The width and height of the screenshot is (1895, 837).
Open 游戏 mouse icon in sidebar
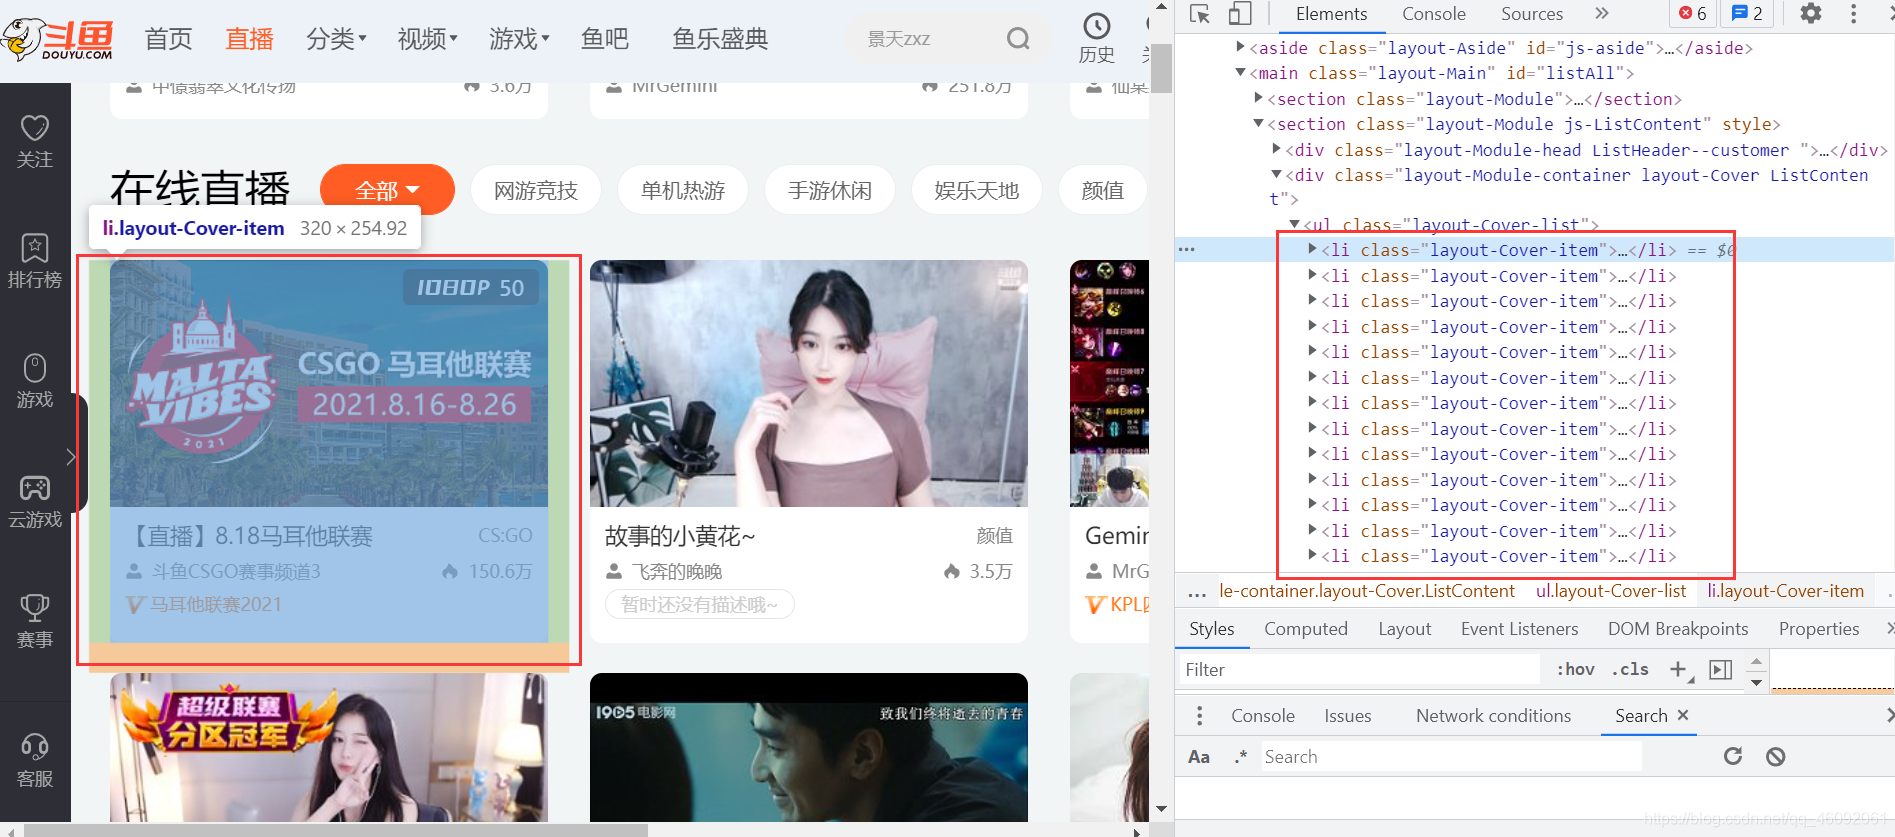[35, 368]
